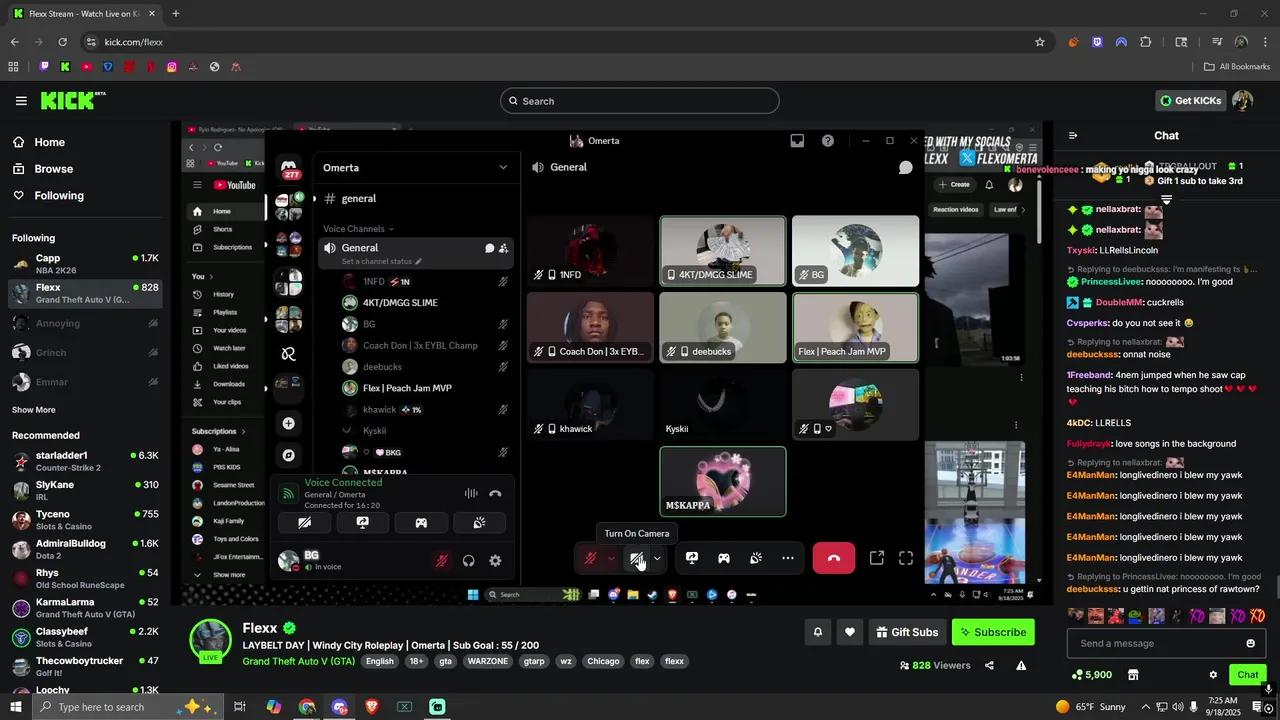This screenshot has height=720, width=1280.
Task: Pop out the Discord call window
Action: point(877,558)
